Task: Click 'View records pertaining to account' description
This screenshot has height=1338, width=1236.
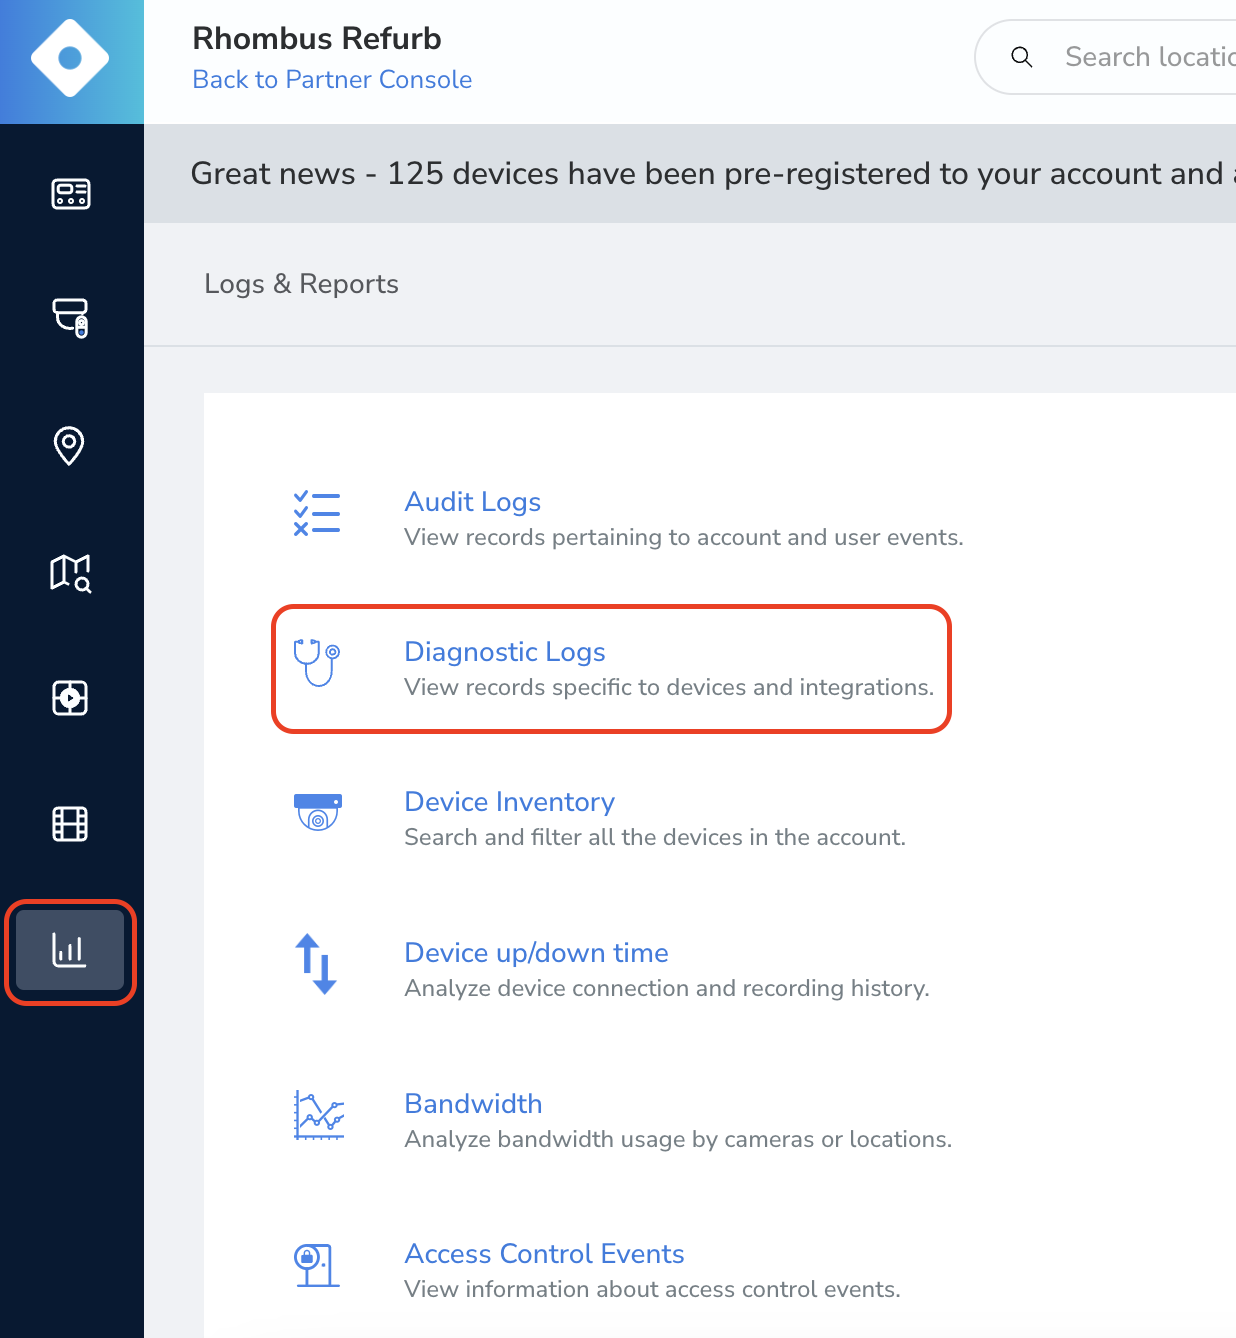Action: [683, 537]
